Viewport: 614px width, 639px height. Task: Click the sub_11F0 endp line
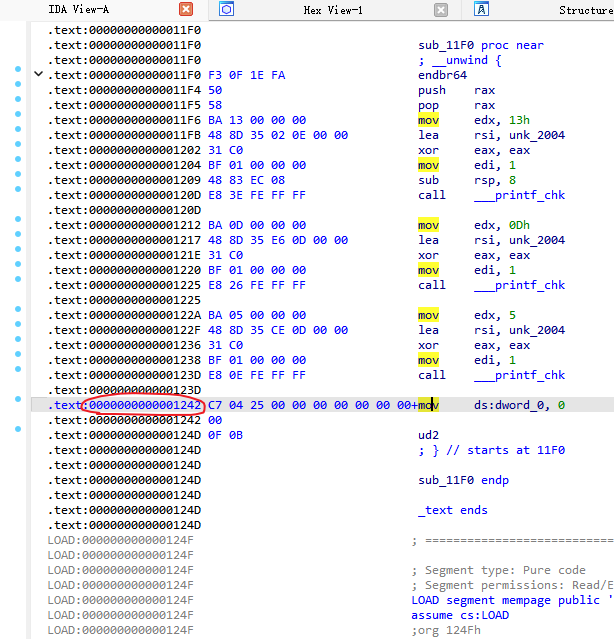click(x=464, y=480)
